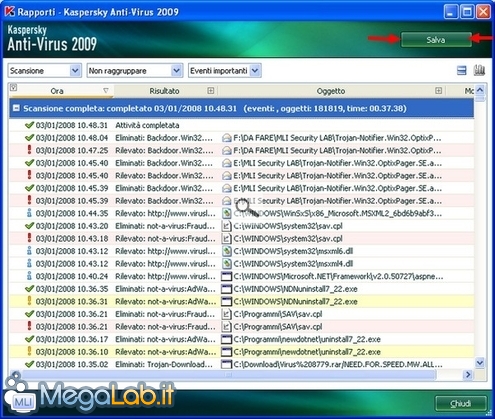The height and width of the screenshot is (419, 495).
Task: Click the green checkmark on Attività completata row
Action: pyautogui.click(x=29, y=125)
